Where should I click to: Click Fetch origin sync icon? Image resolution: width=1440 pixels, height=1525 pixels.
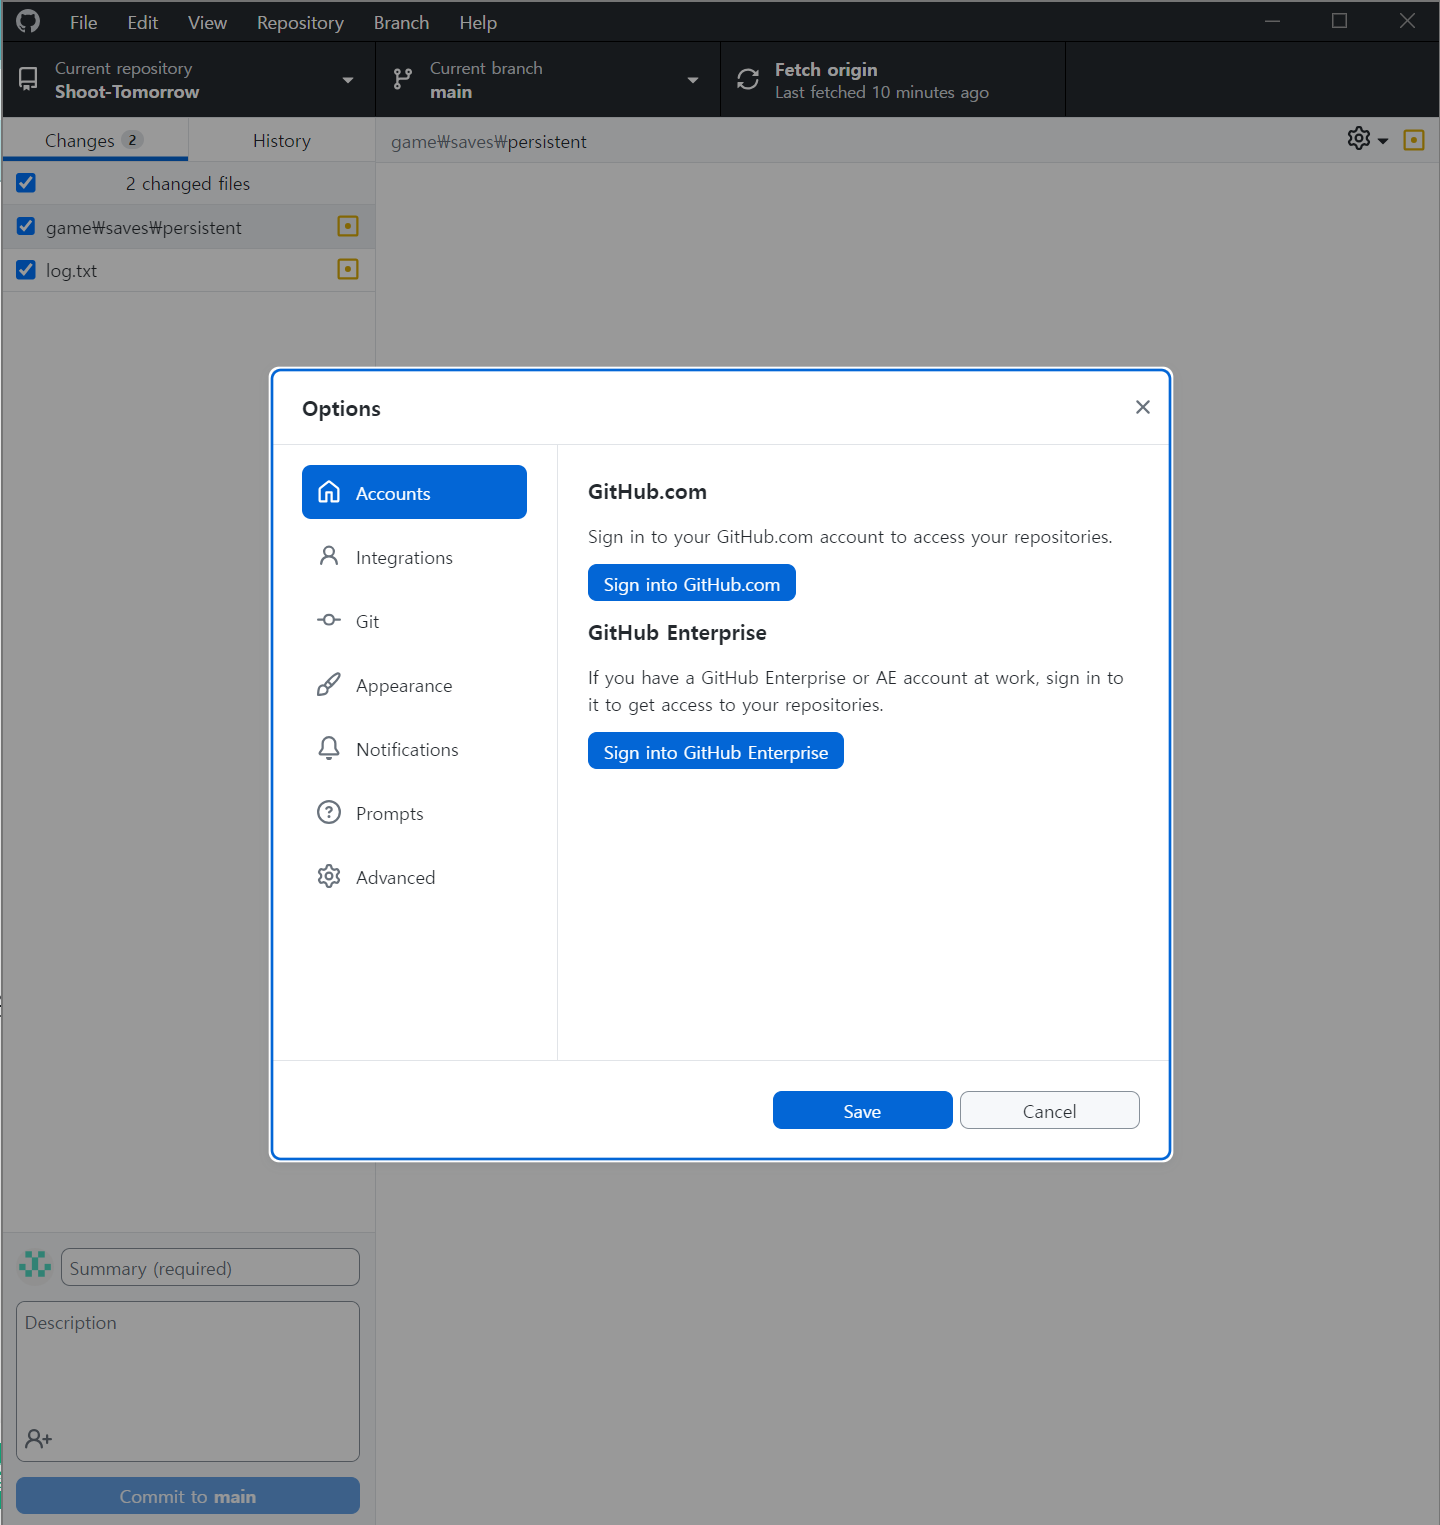748,79
